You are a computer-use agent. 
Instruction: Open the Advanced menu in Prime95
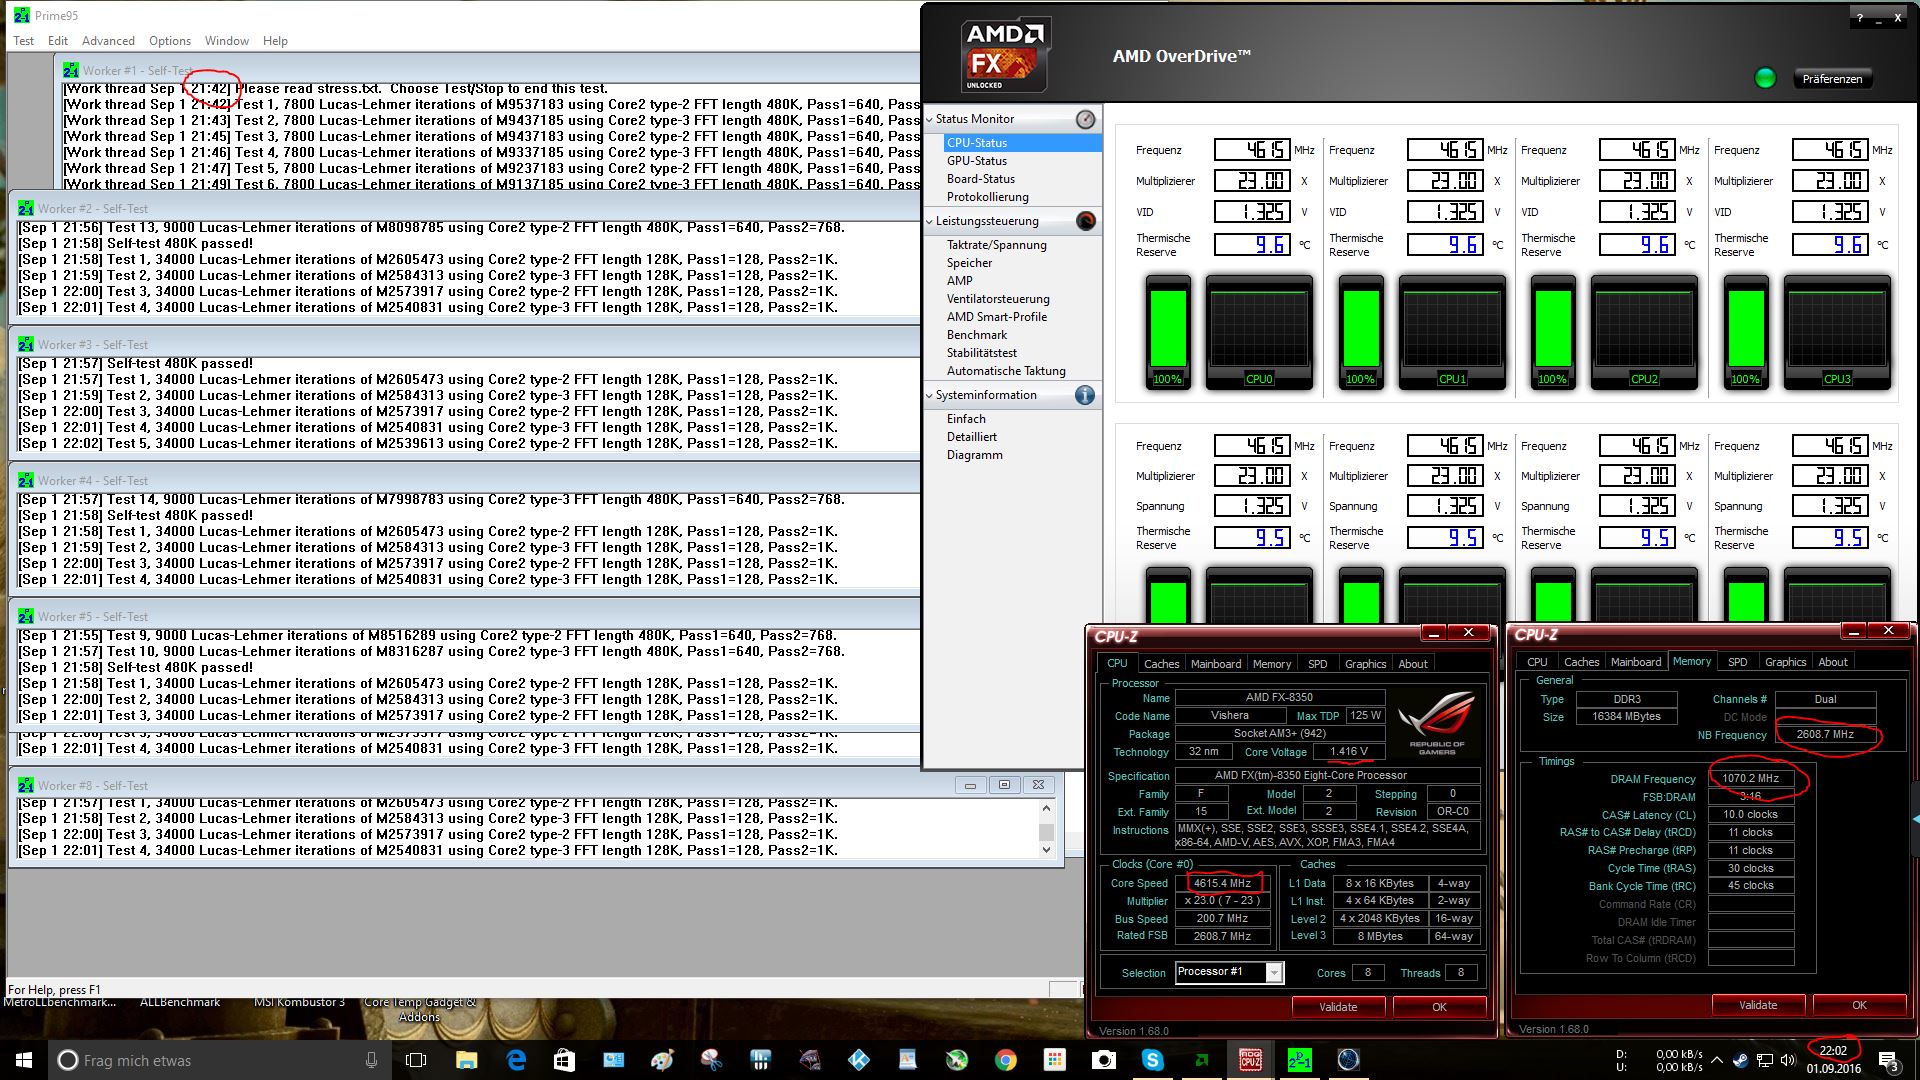point(108,41)
